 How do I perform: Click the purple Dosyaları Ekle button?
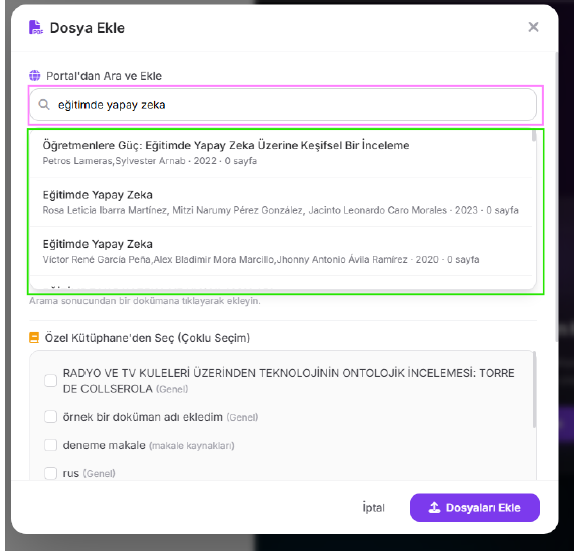[475, 507]
